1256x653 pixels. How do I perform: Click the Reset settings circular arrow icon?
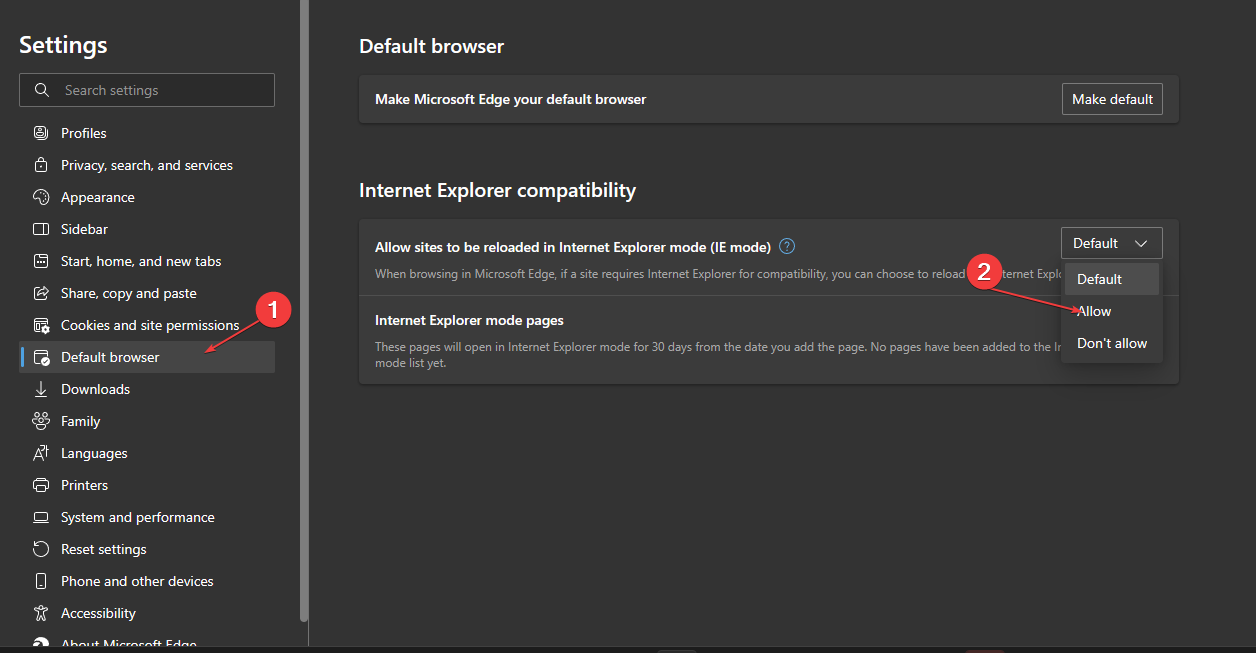pyautogui.click(x=39, y=548)
